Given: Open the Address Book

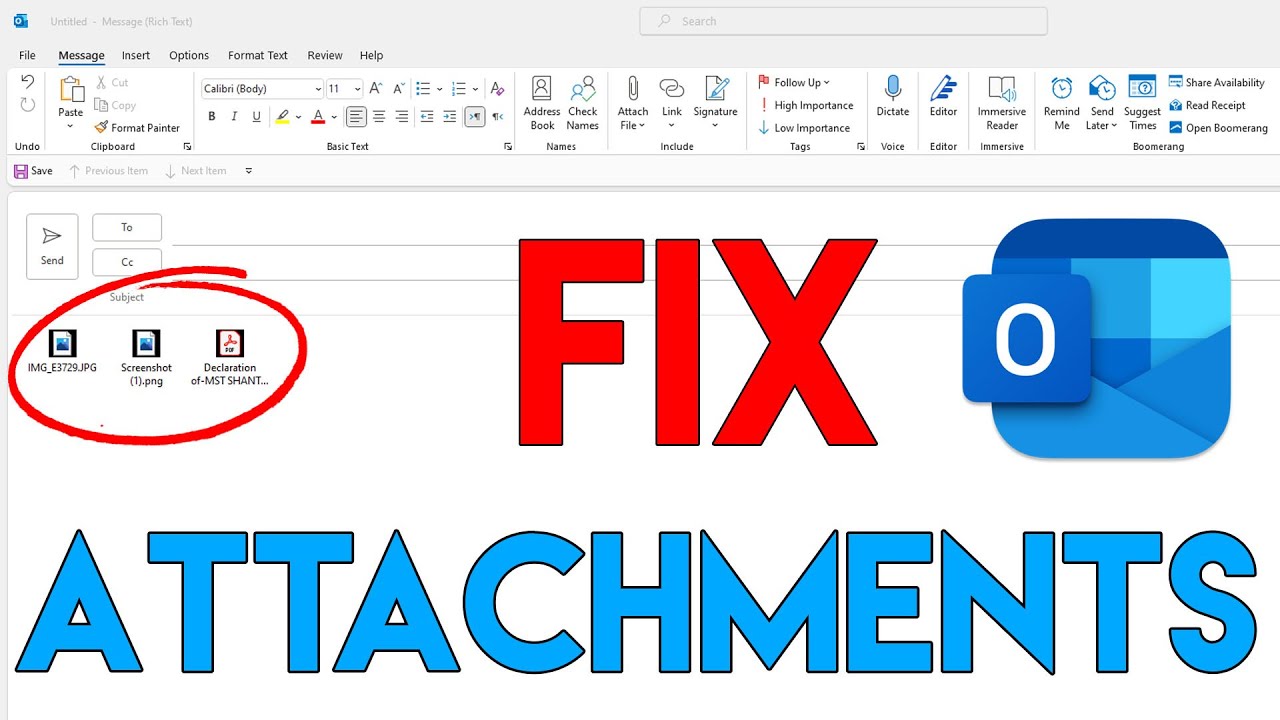Looking at the screenshot, I should tap(542, 103).
